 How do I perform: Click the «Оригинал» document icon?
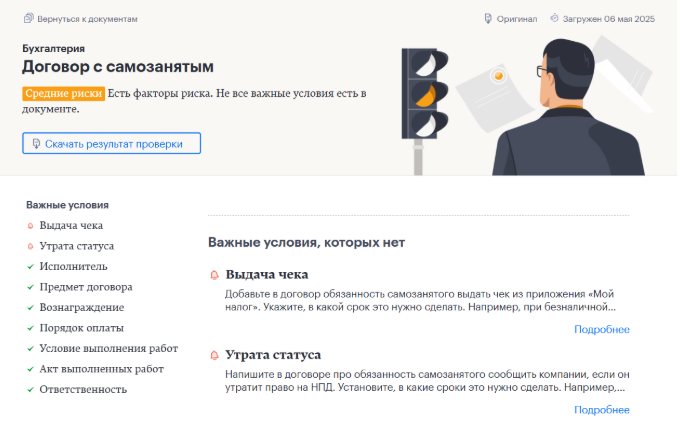pos(488,19)
